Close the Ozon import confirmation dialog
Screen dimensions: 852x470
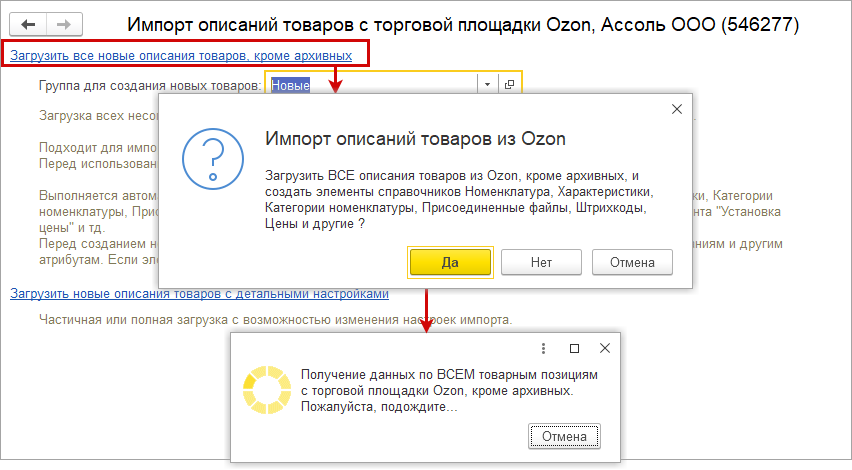coord(677,109)
